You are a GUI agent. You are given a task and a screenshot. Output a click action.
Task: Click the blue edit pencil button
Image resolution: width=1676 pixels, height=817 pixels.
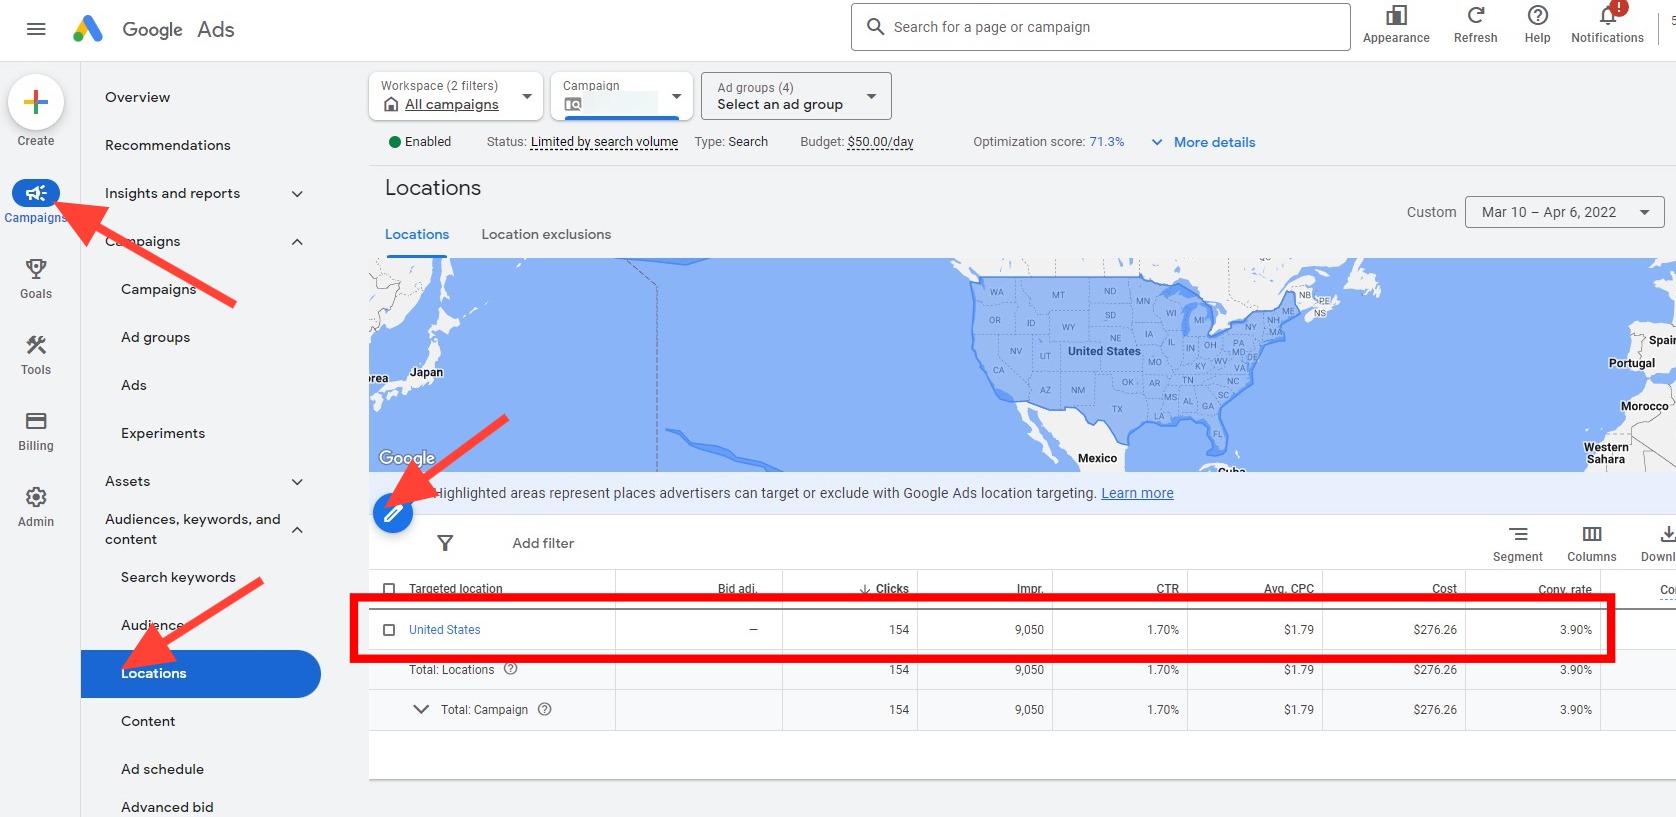coord(393,513)
